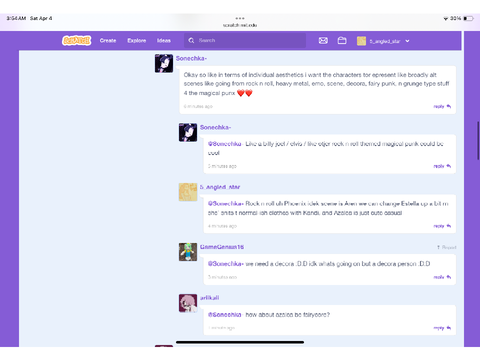The width and height of the screenshot is (480, 360).
Task: Open Sonechka- profile from top comment username
Action: [191, 58]
